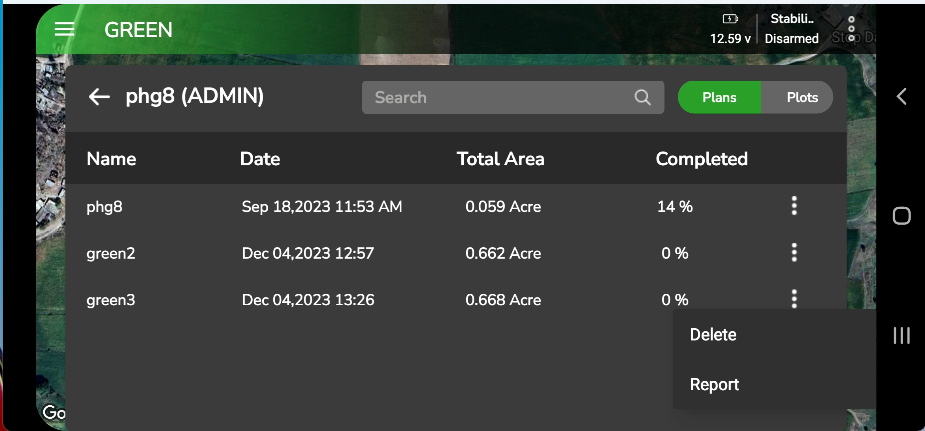Screen dimensions: 925x431
Task: Switch to the Plots toggle
Action: [x=802, y=97]
